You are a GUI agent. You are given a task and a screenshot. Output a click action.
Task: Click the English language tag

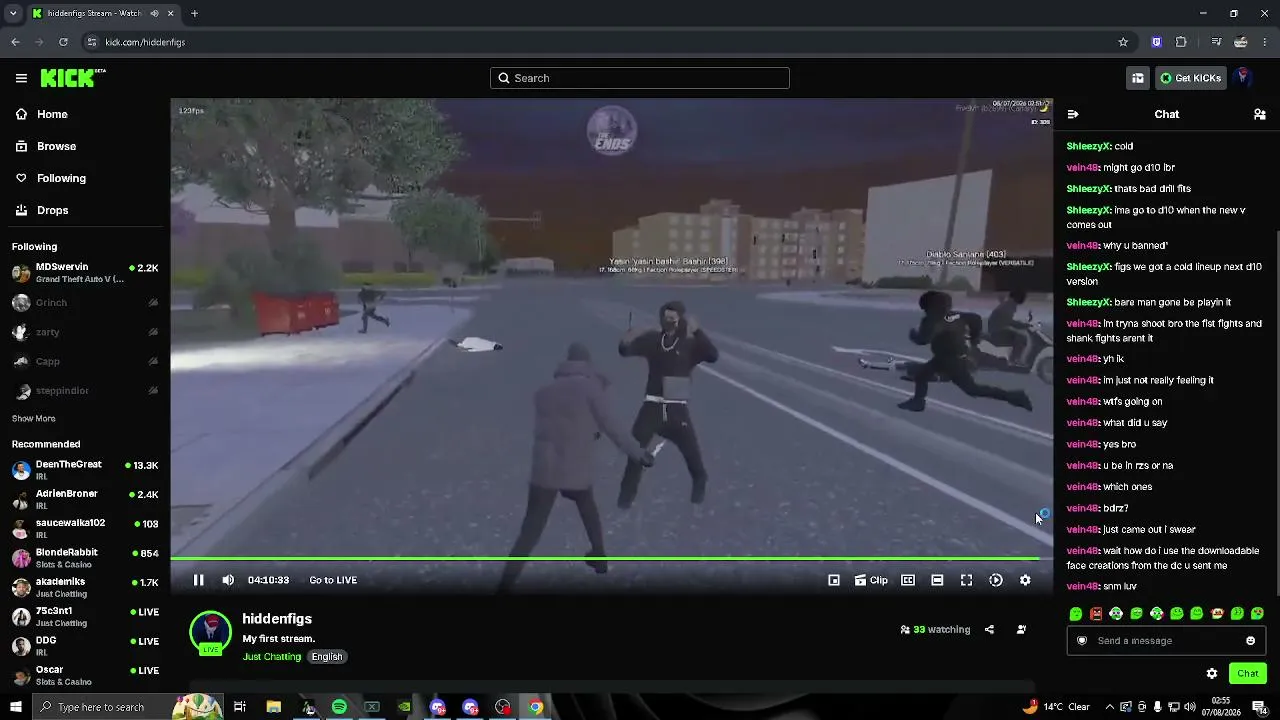(327, 657)
